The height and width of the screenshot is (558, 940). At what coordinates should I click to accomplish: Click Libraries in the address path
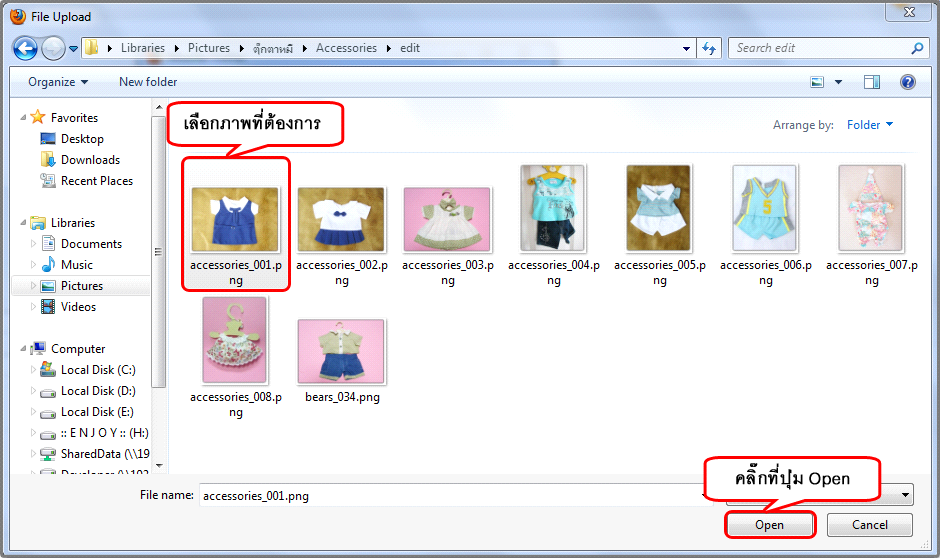143,48
